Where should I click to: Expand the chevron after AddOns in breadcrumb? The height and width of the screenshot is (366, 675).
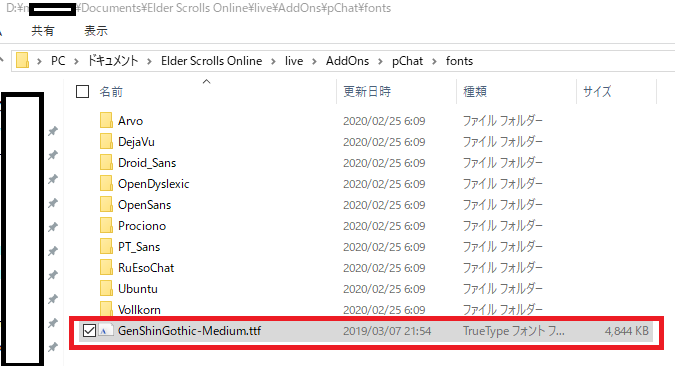(380, 61)
